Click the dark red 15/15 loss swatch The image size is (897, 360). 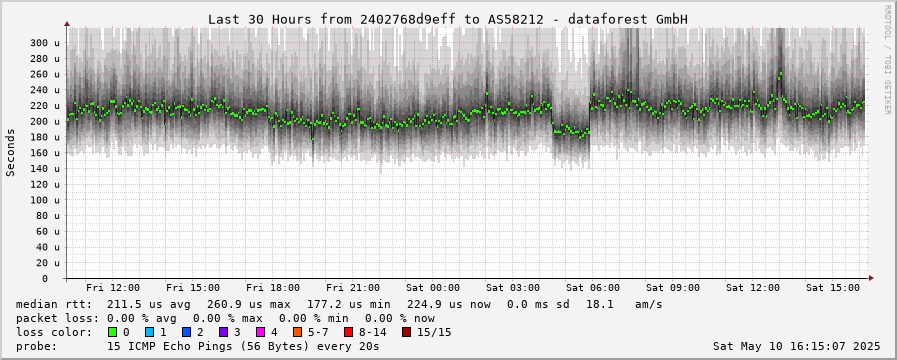406,332
